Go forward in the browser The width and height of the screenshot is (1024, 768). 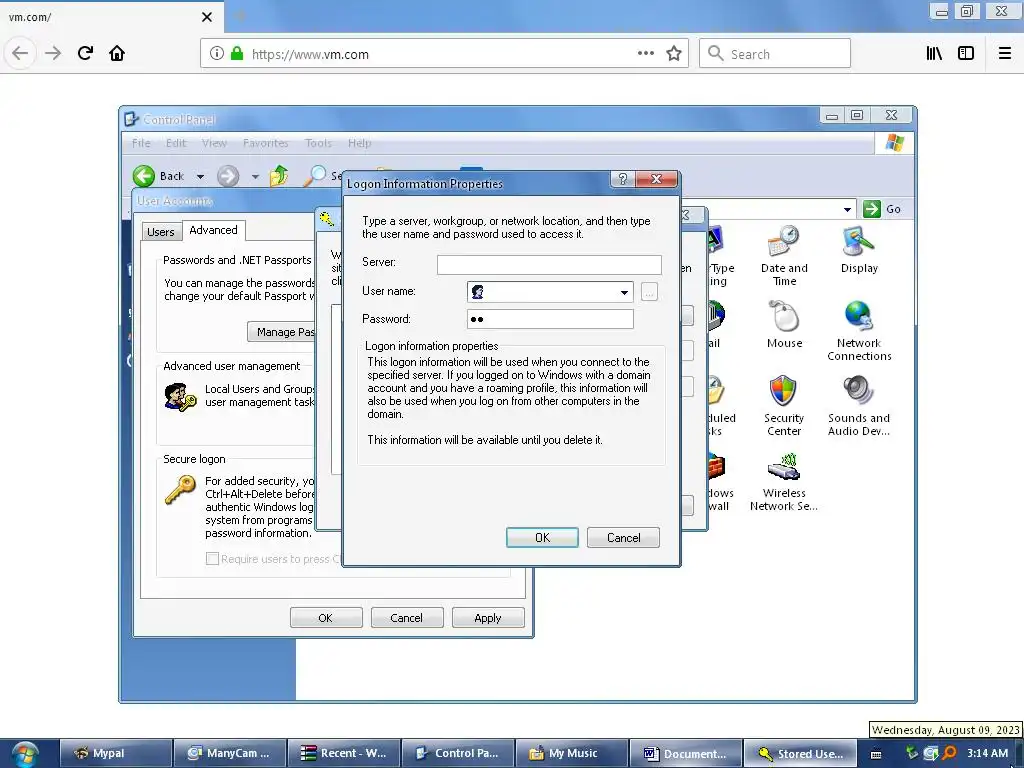53,53
